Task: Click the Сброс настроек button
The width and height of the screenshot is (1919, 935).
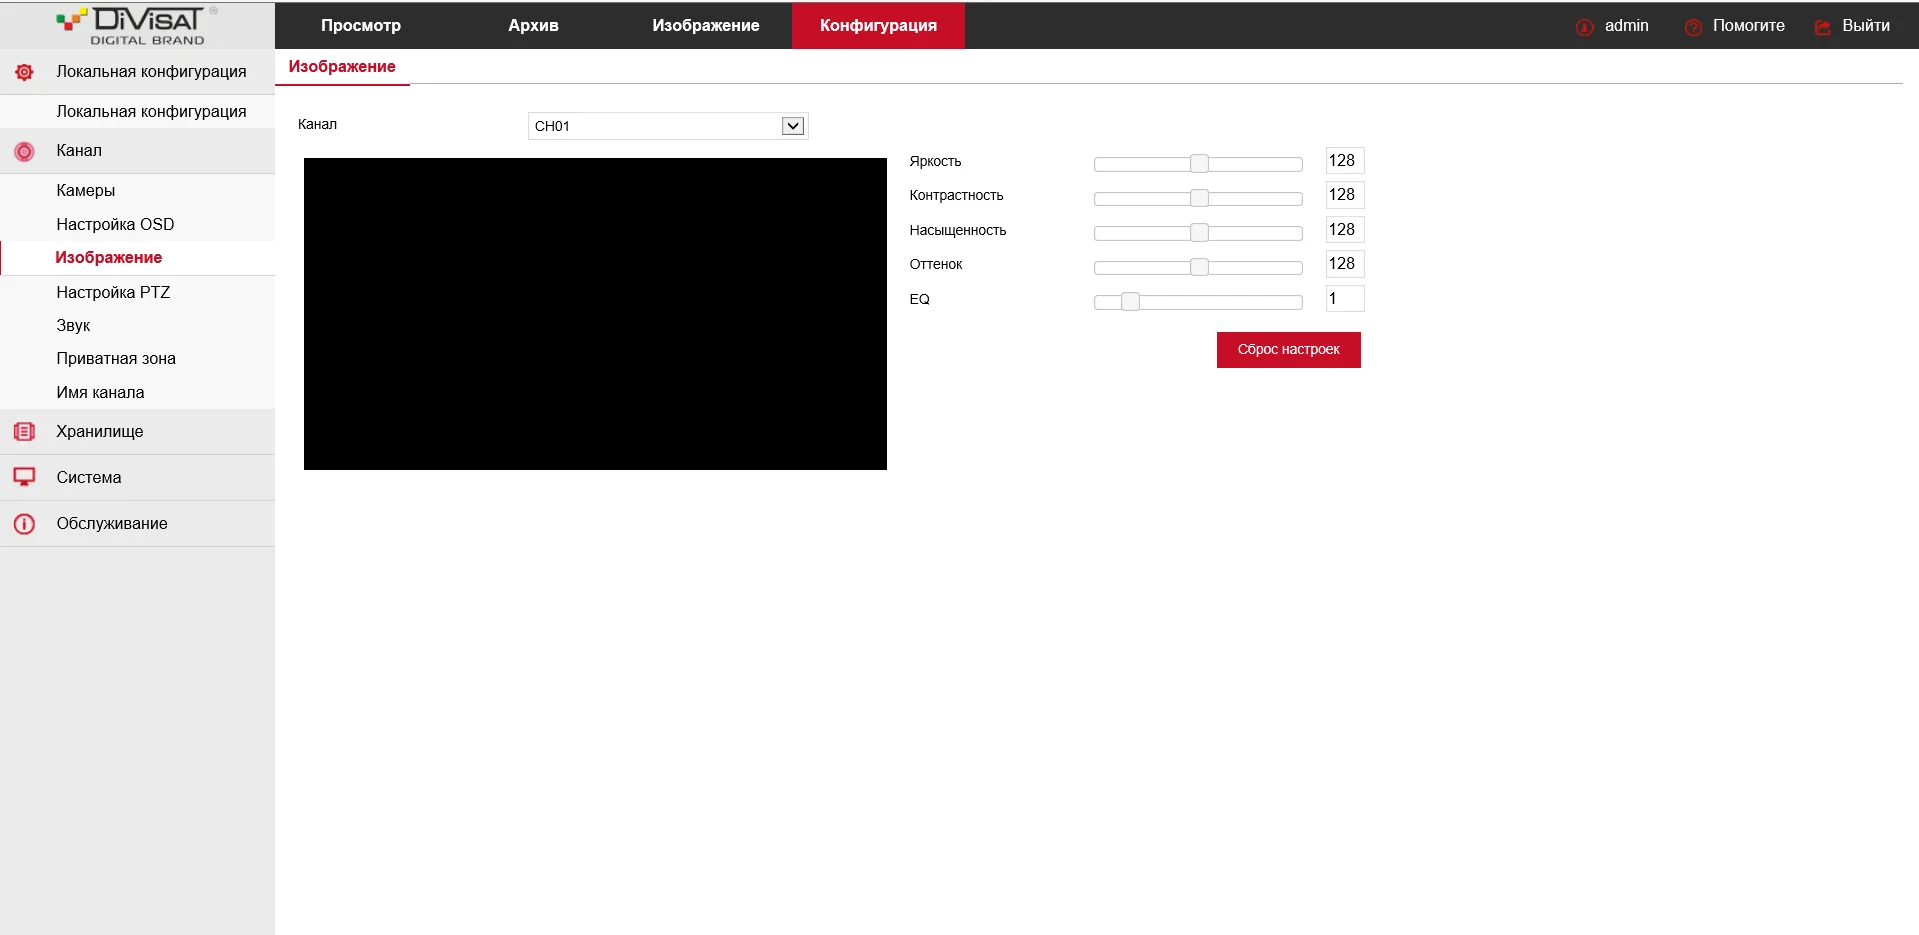Action: pos(1288,350)
